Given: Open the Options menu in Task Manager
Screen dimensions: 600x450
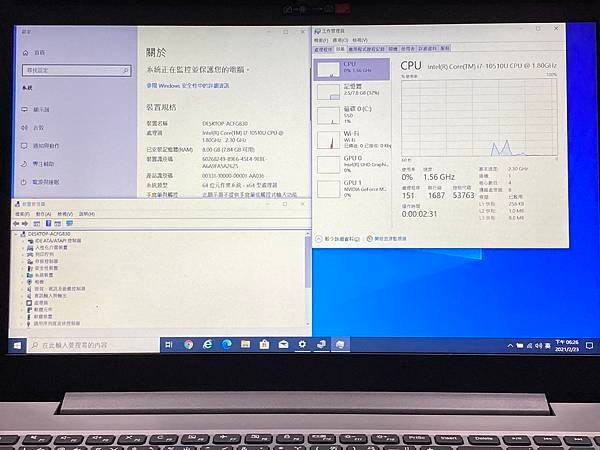Looking at the screenshot, I should tap(340, 40).
